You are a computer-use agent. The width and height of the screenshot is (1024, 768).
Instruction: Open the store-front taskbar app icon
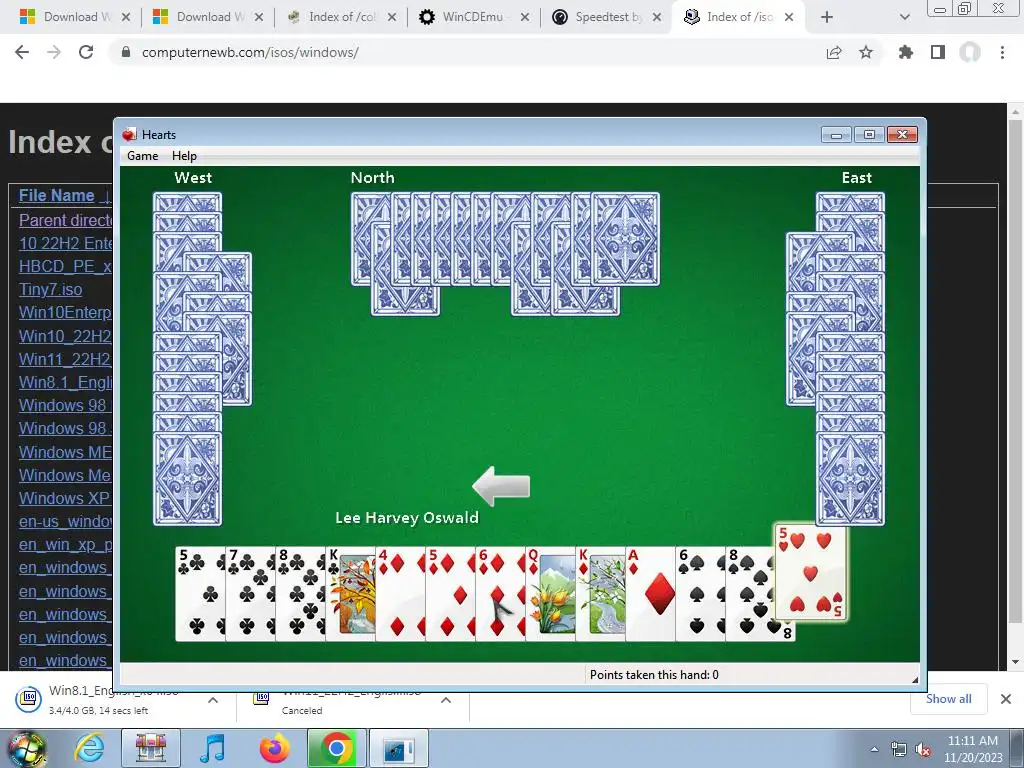[151, 748]
